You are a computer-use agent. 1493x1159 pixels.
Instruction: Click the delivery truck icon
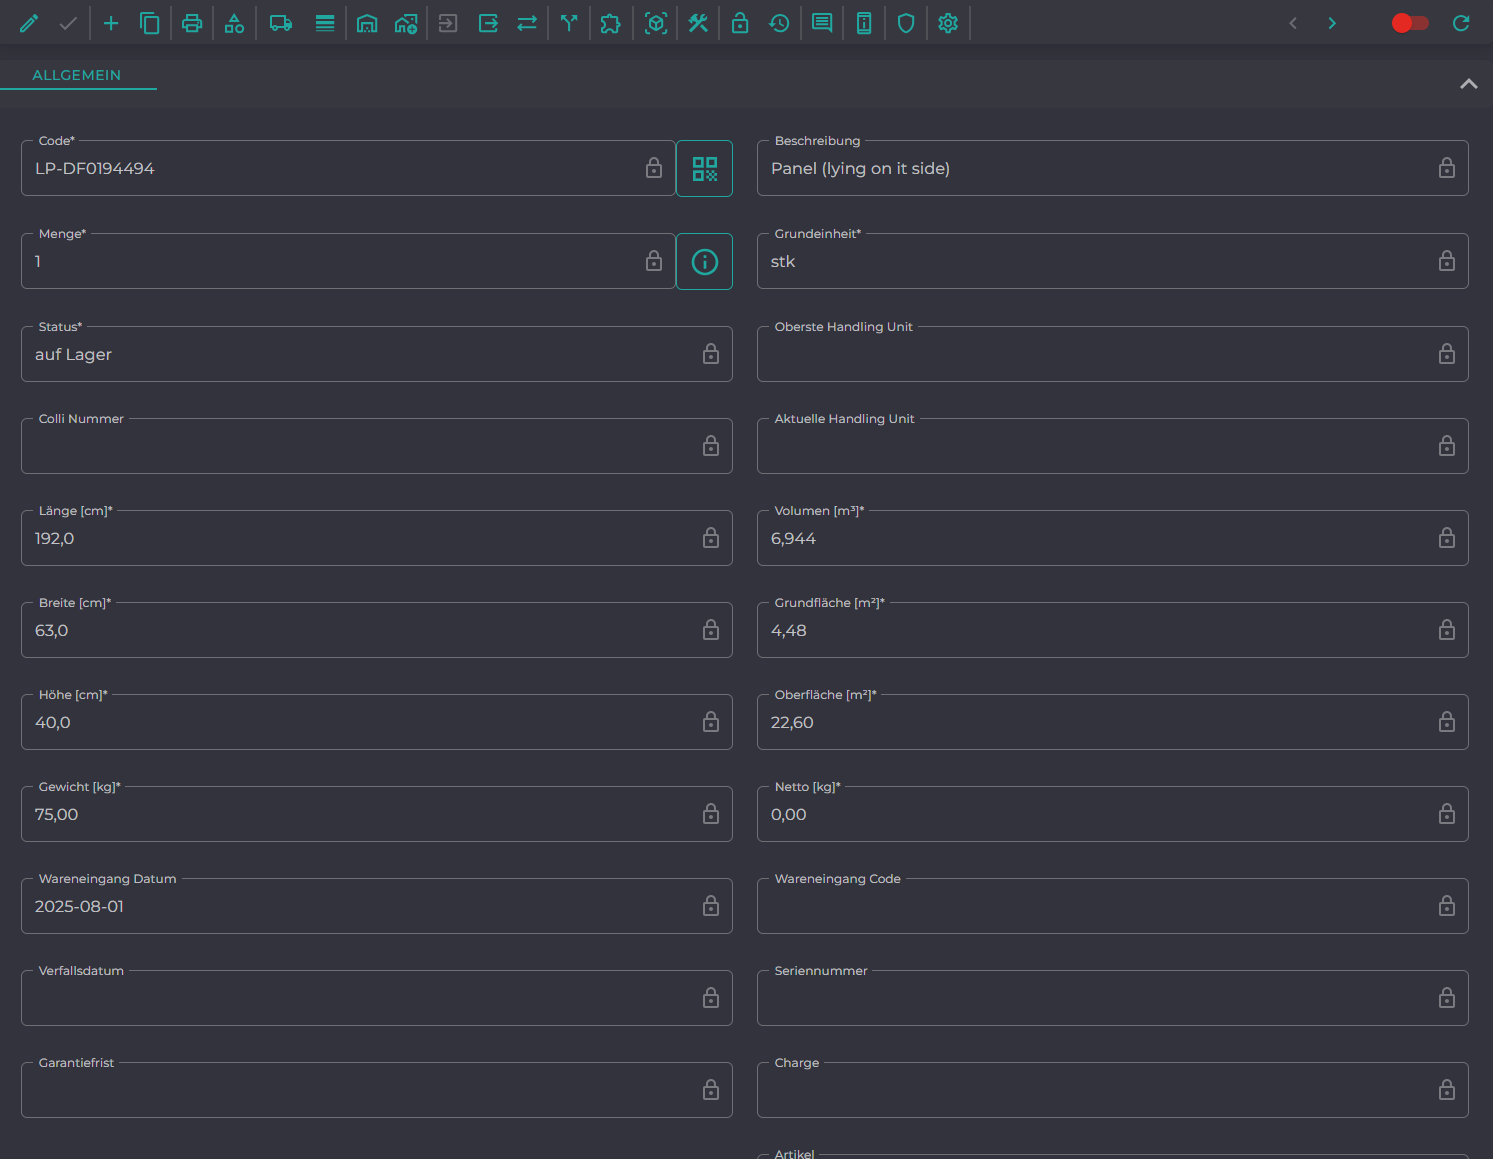(281, 23)
